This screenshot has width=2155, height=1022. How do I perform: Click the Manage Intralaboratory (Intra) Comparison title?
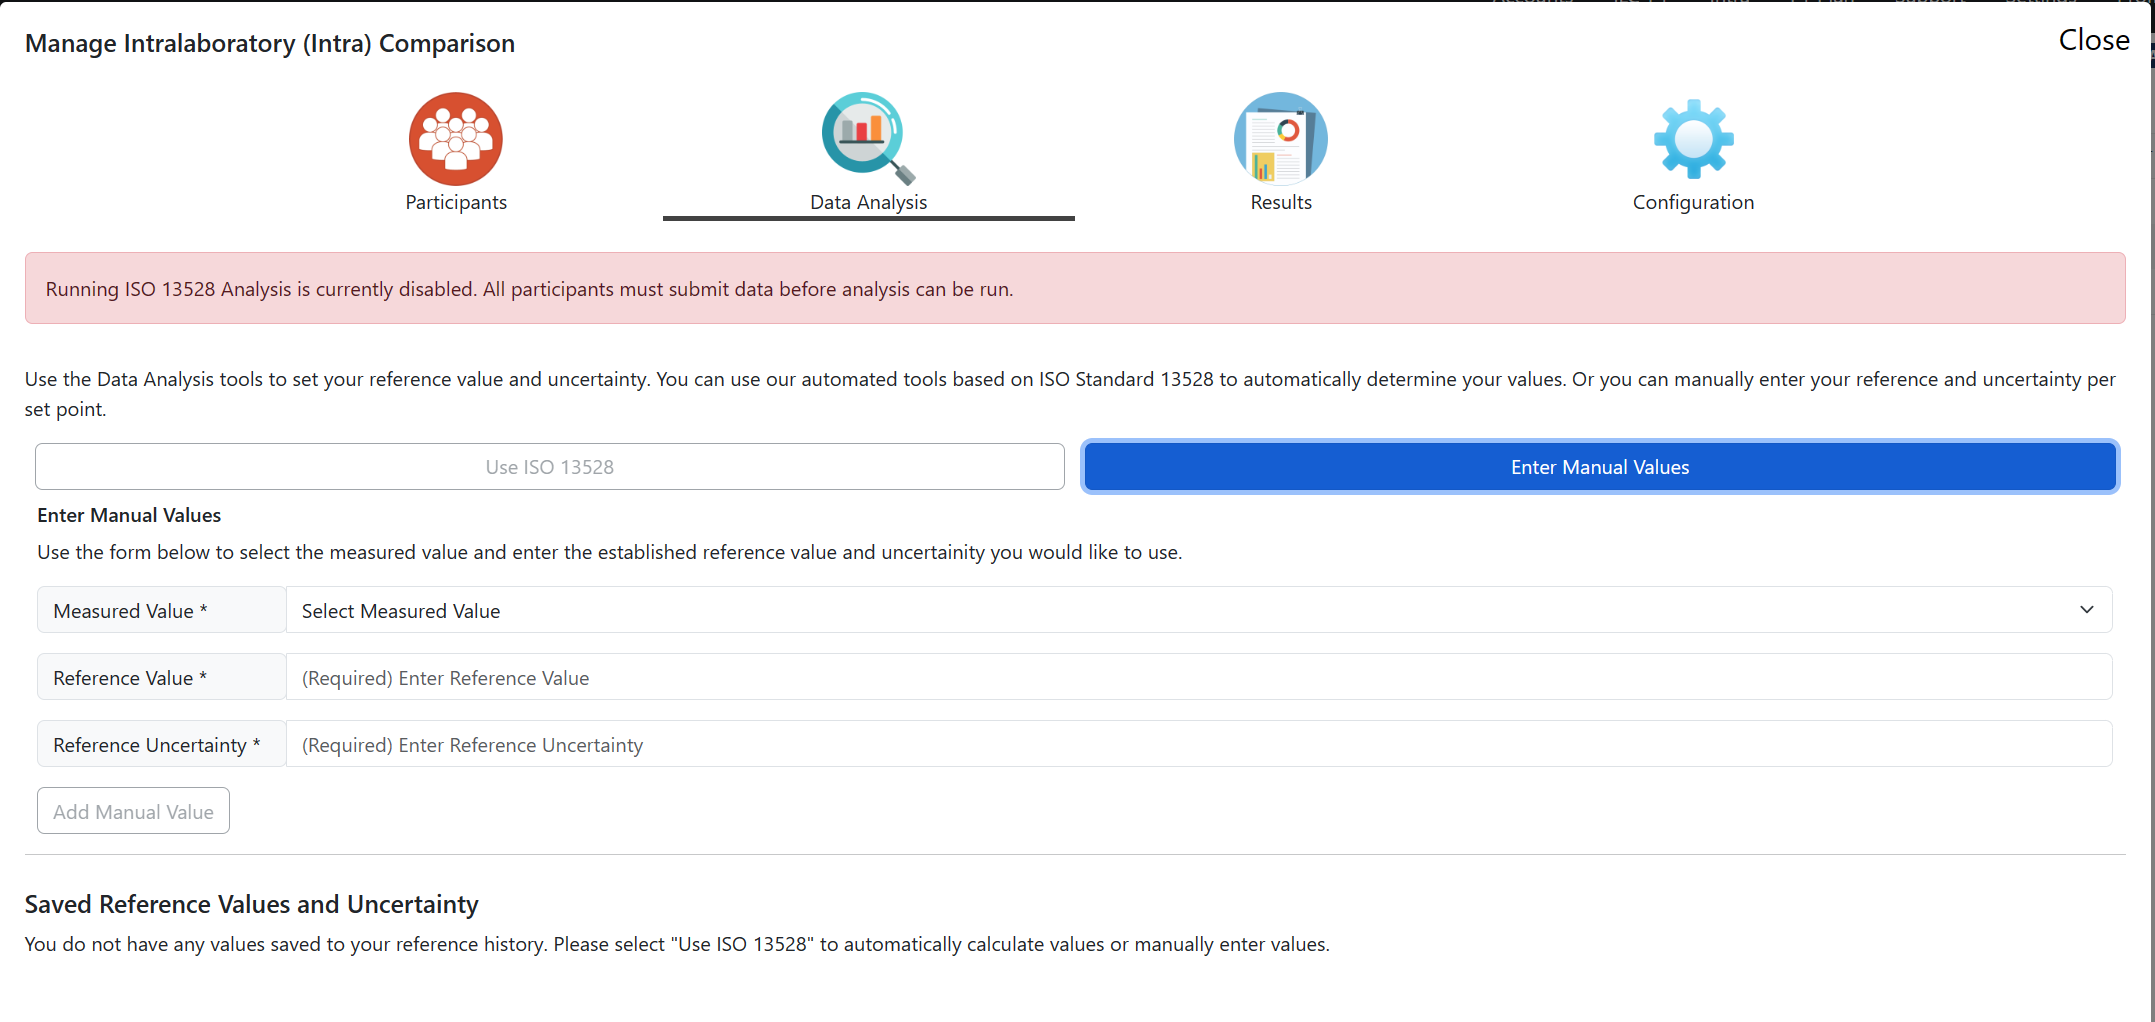[270, 43]
